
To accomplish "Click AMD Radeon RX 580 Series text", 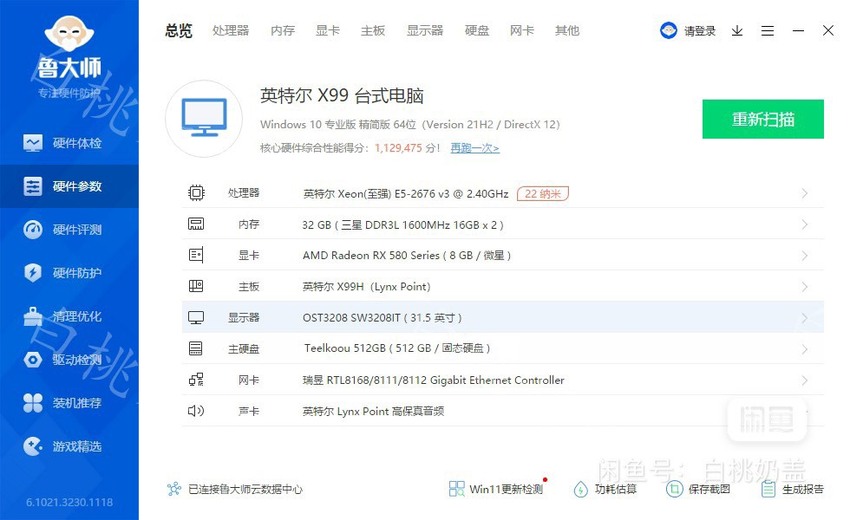I will coord(407,255).
